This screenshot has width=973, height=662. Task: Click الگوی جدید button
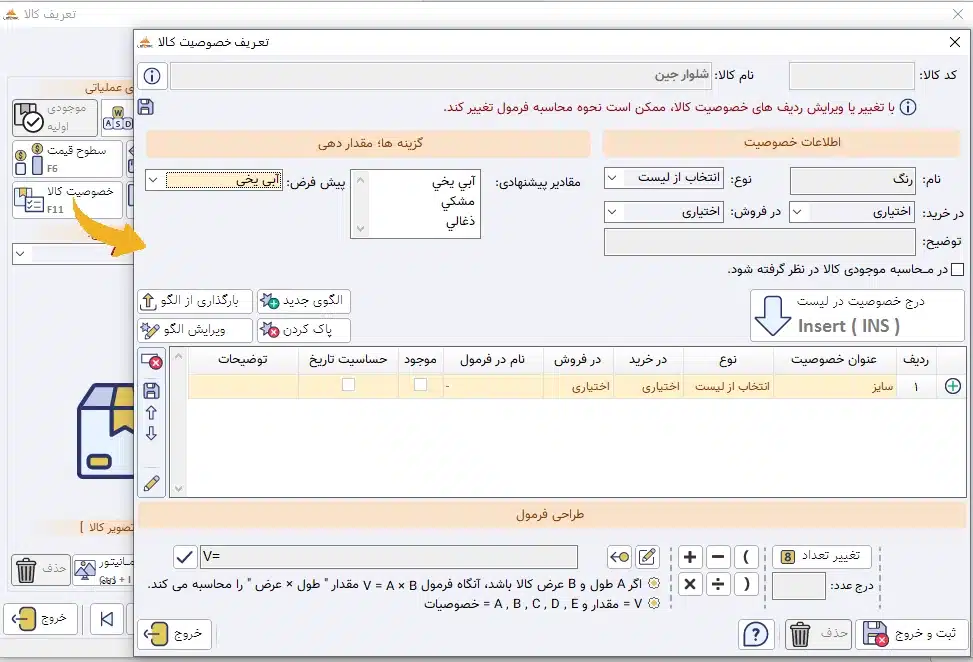coord(304,301)
